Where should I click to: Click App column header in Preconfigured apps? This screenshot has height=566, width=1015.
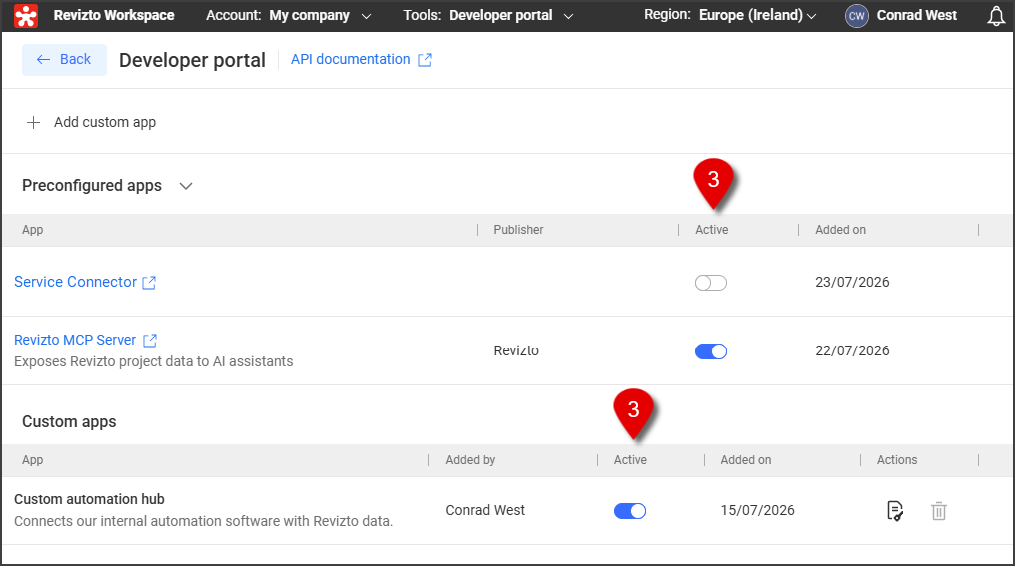pos(32,230)
